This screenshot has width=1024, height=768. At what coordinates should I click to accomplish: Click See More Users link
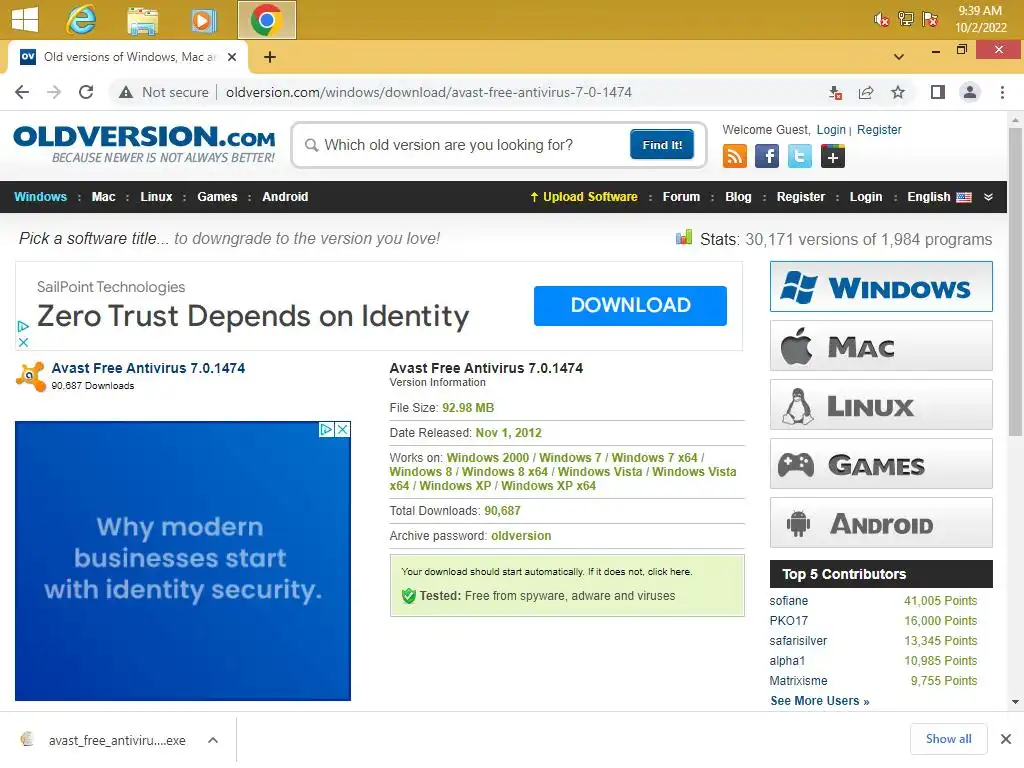pyautogui.click(x=820, y=701)
